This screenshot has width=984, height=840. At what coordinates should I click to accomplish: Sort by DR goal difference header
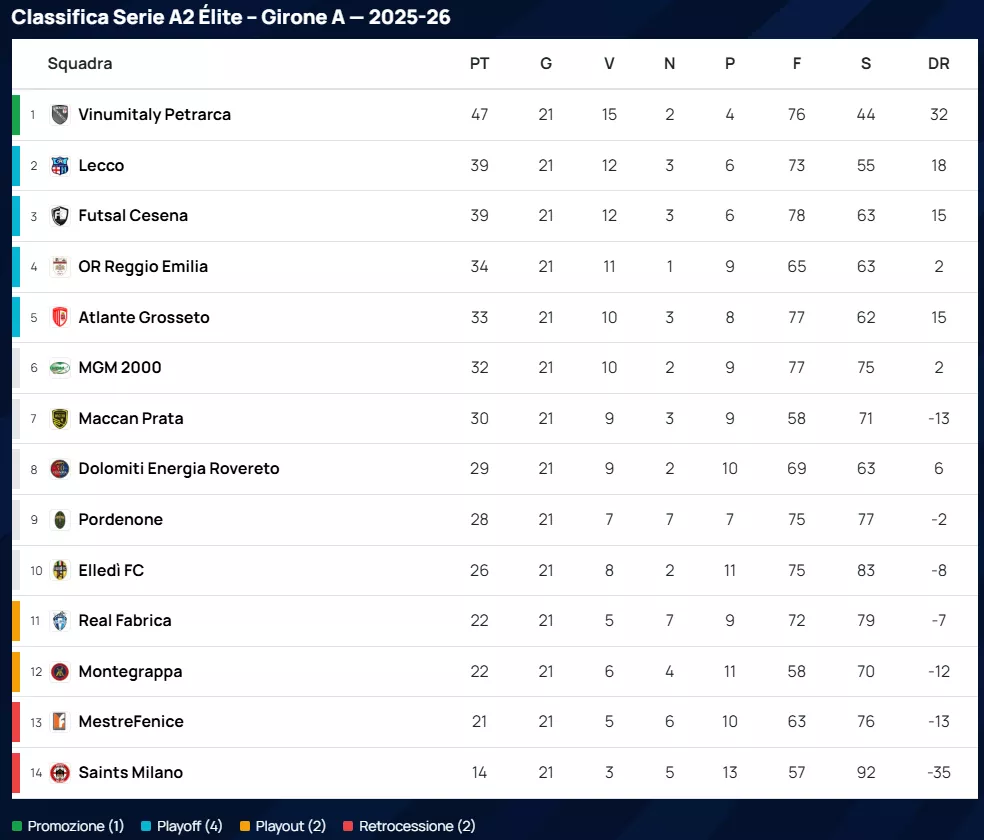point(938,64)
